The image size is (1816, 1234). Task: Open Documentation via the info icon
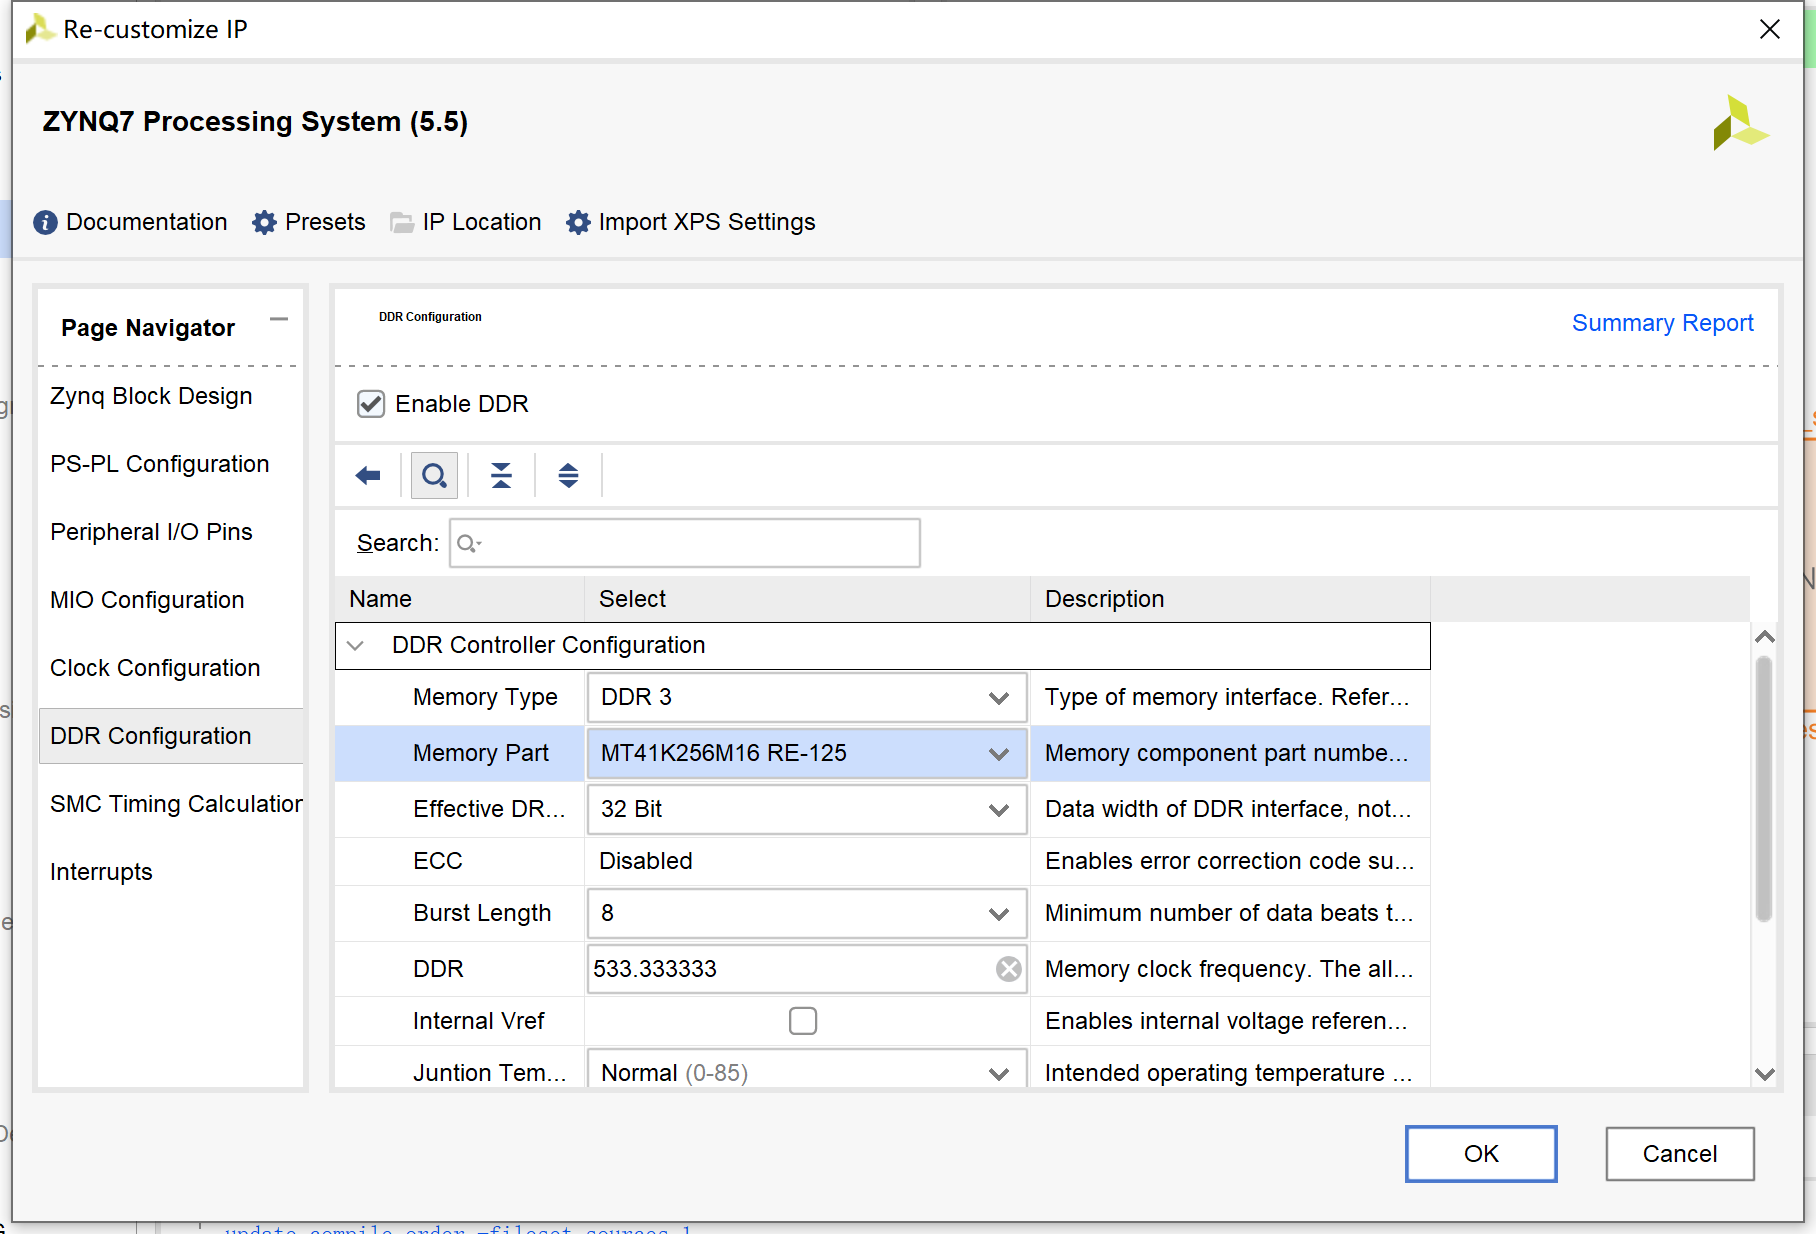pos(45,222)
